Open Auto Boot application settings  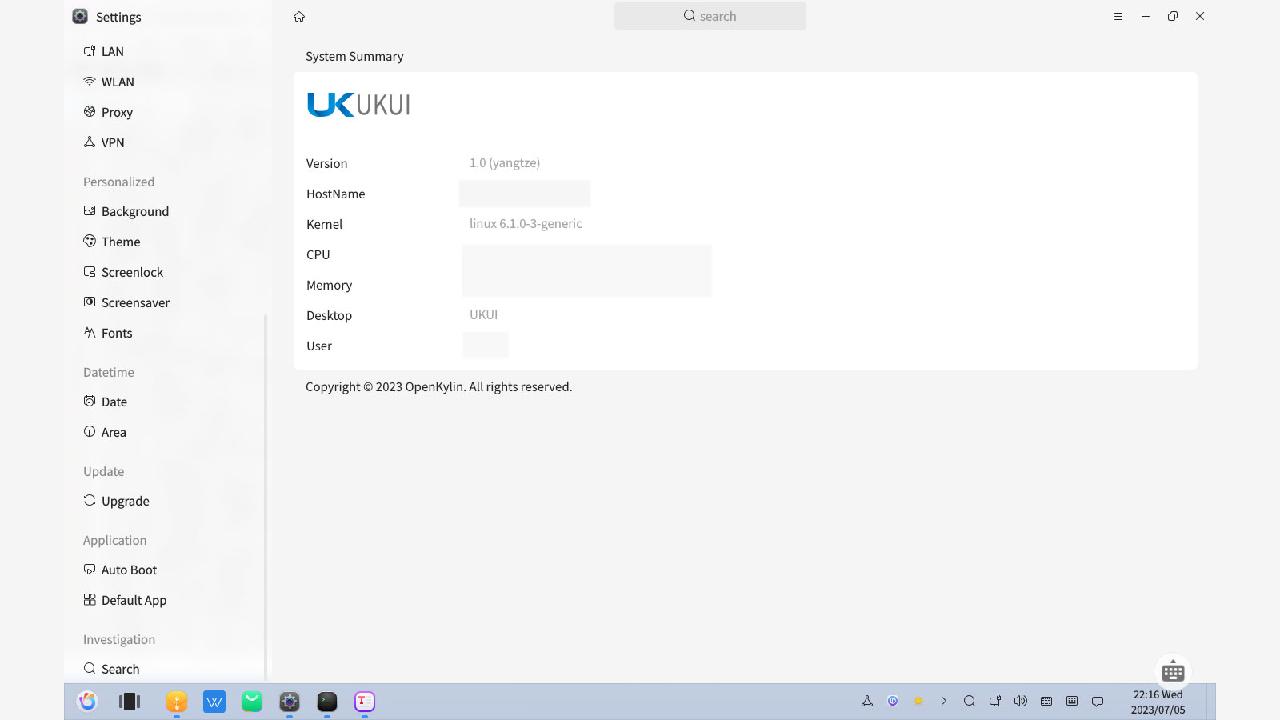[x=128, y=570]
